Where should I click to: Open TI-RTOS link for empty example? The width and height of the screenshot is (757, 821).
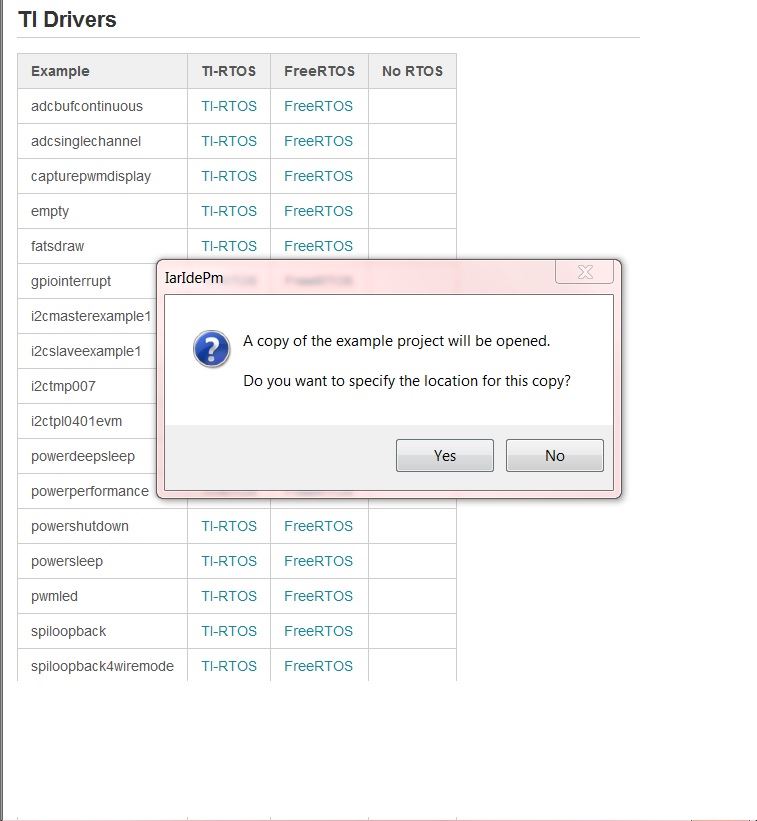pyautogui.click(x=229, y=211)
